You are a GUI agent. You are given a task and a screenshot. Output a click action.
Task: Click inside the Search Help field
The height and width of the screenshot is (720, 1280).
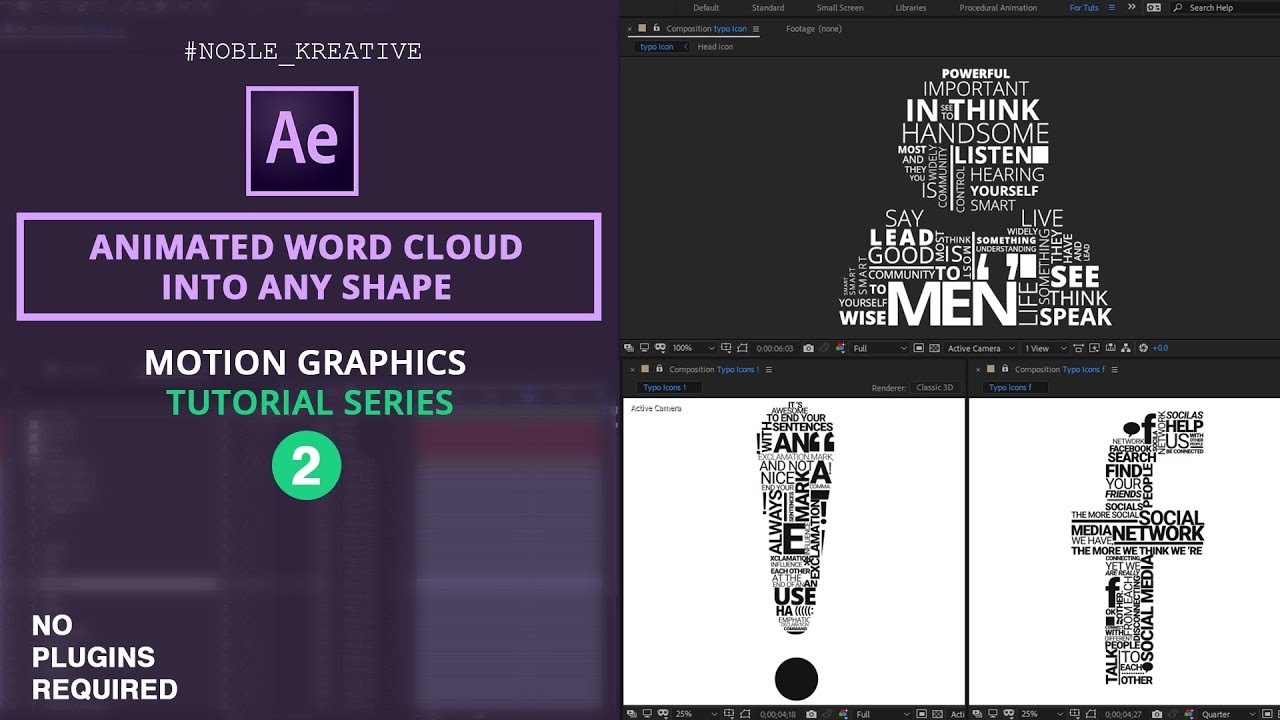(x=1215, y=7)
